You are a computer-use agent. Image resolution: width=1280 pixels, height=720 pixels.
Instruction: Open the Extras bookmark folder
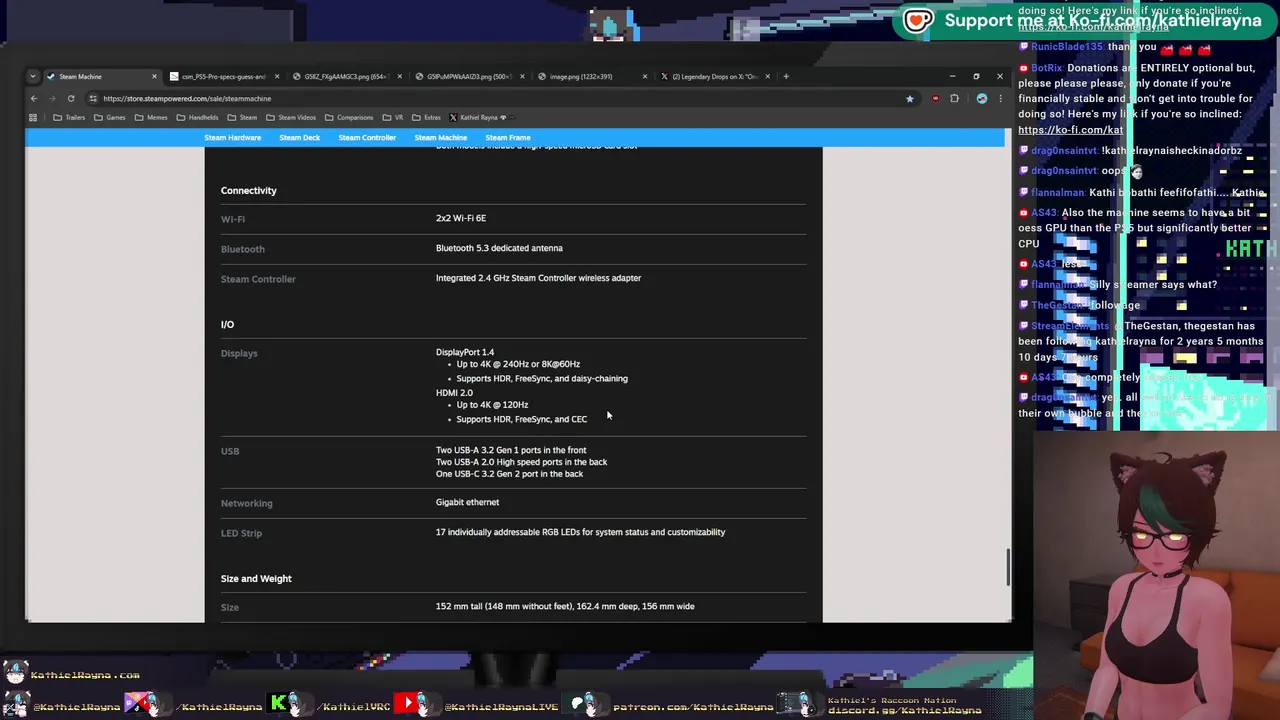point(427,117)
